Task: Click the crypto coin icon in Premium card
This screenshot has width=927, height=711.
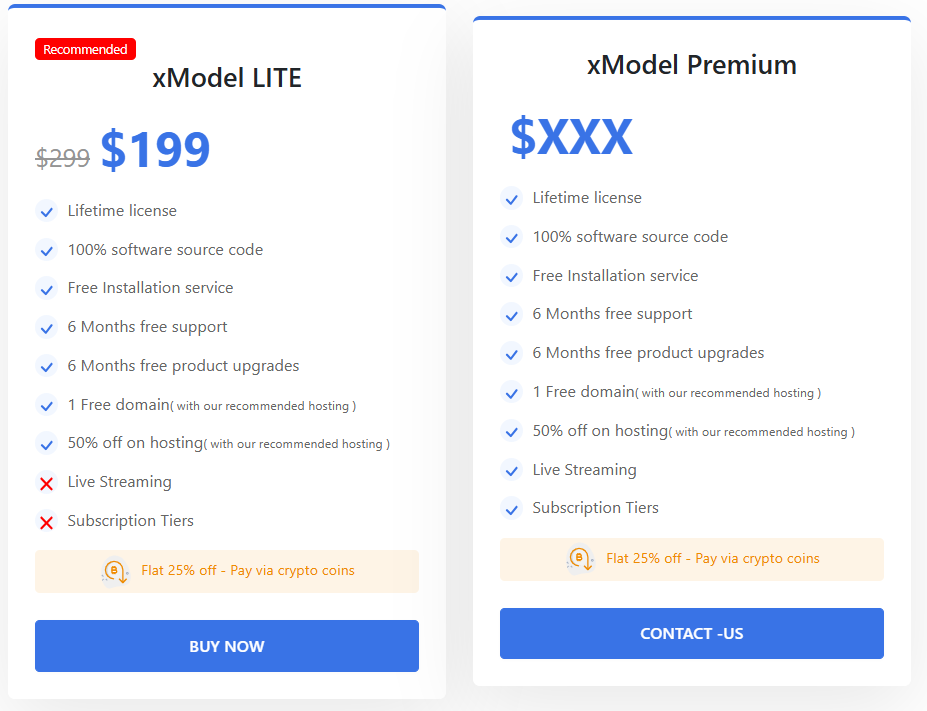Action: (579, 559)
